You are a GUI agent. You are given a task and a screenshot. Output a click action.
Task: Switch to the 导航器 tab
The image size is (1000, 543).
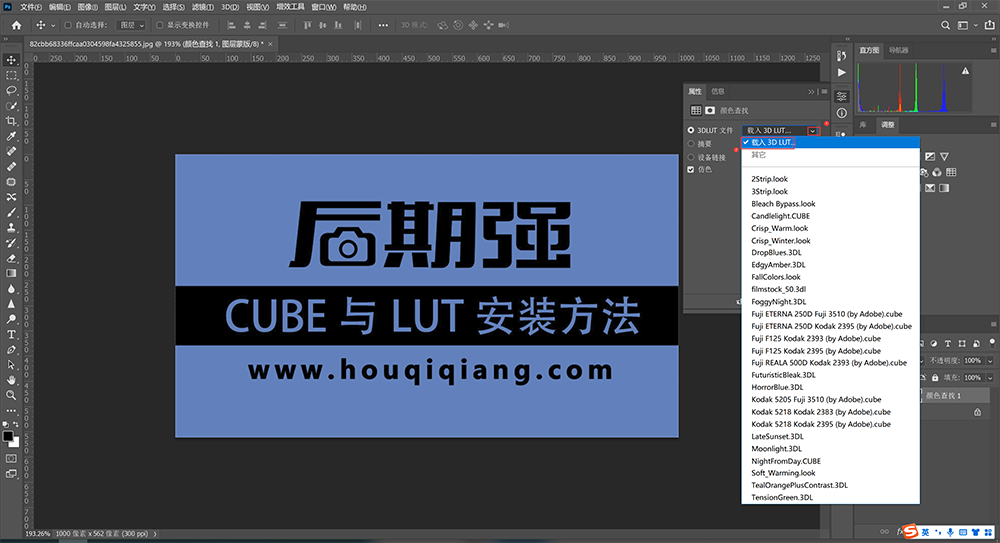pos(899,50)
